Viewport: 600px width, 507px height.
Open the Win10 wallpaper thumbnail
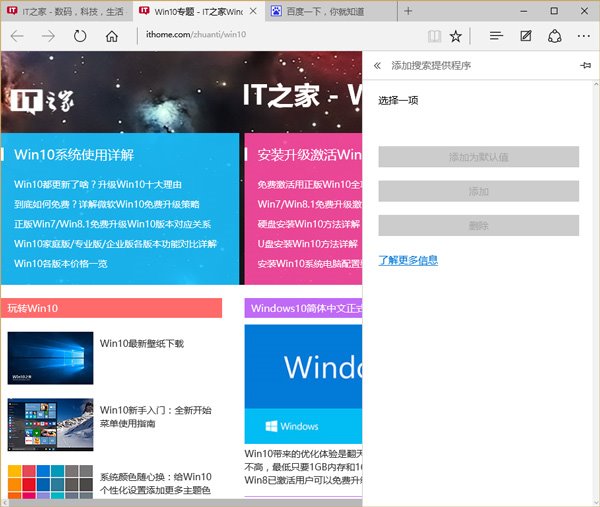click(51, 358)
